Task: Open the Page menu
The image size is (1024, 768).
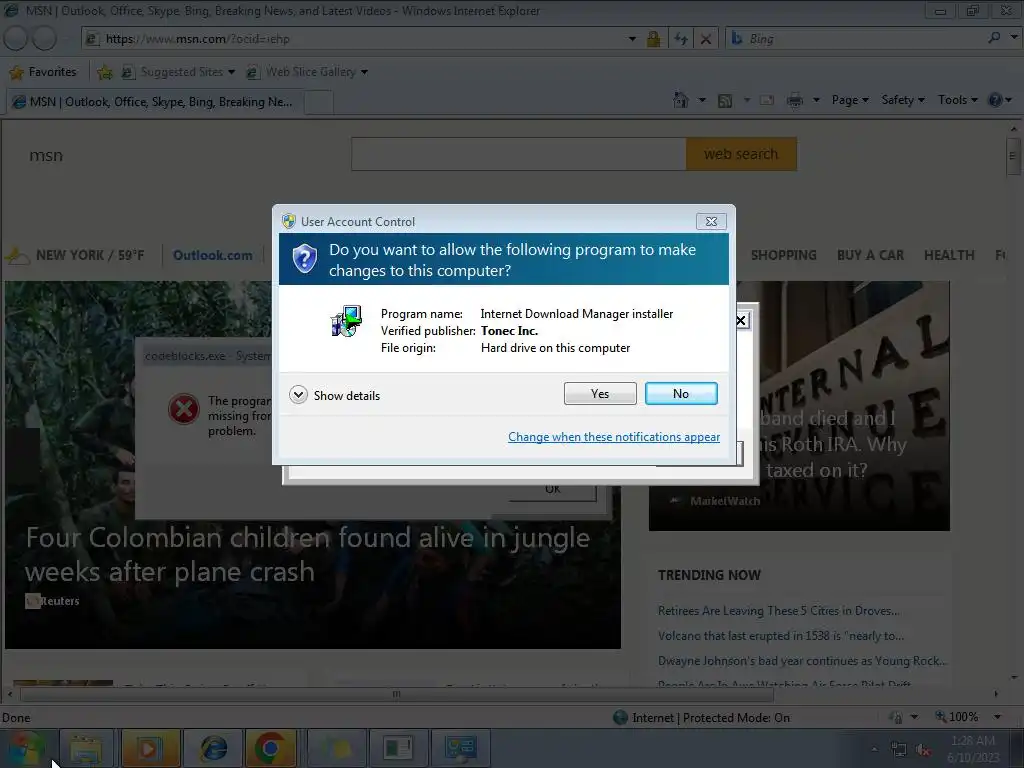Action: (850, 100)
